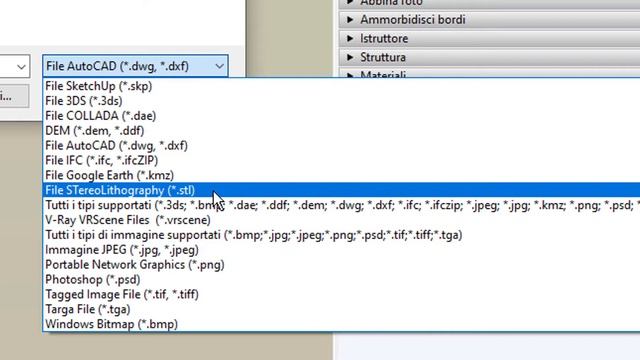
Task: Expand the Abbina foto panel
Action: pyautogui.click(x=489, y=4)
